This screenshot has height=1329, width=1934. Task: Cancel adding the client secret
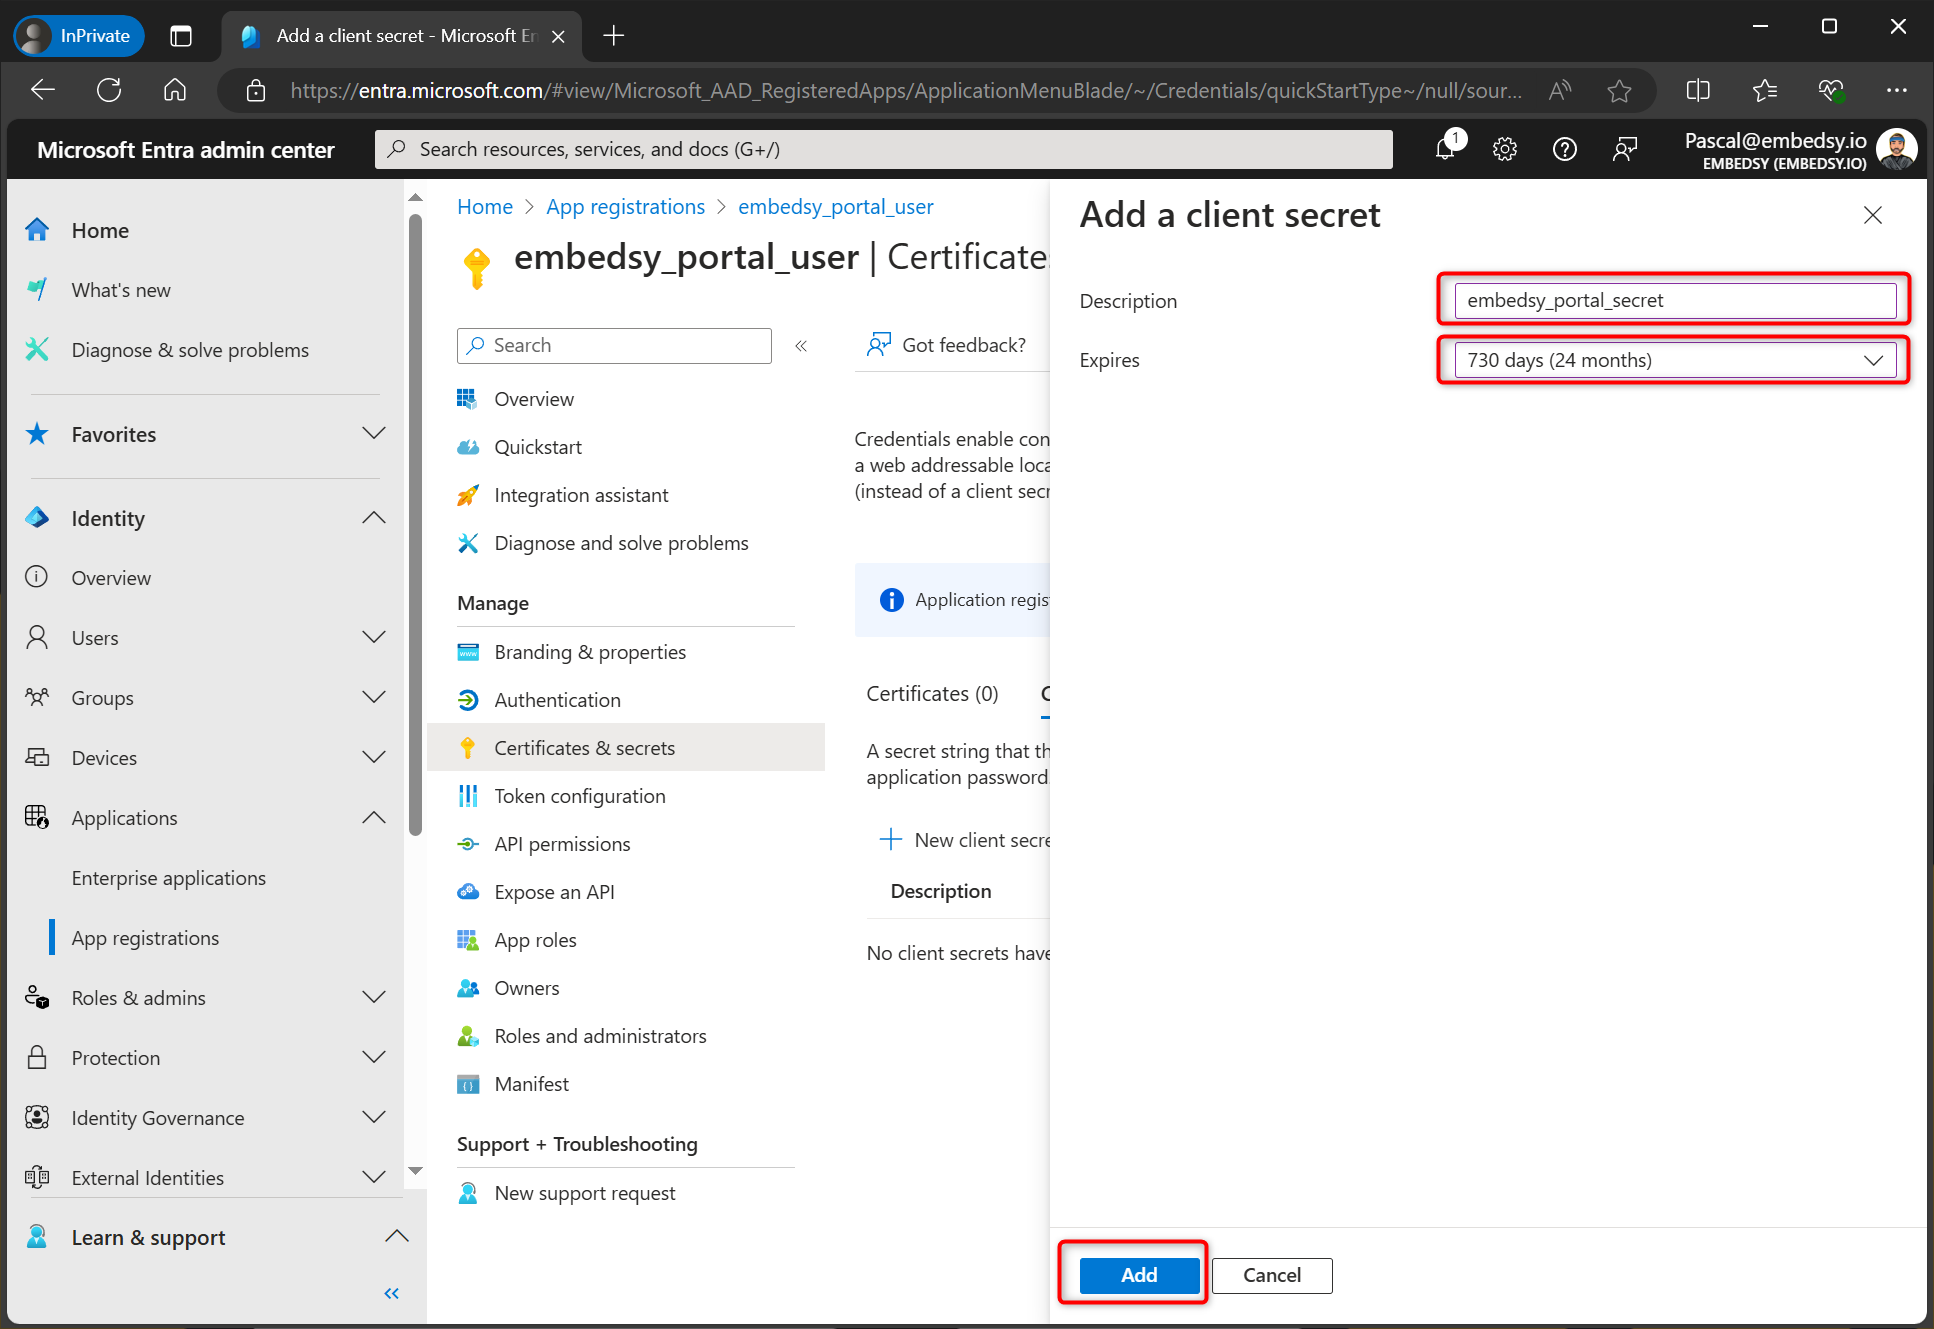click(1271, 1275)
